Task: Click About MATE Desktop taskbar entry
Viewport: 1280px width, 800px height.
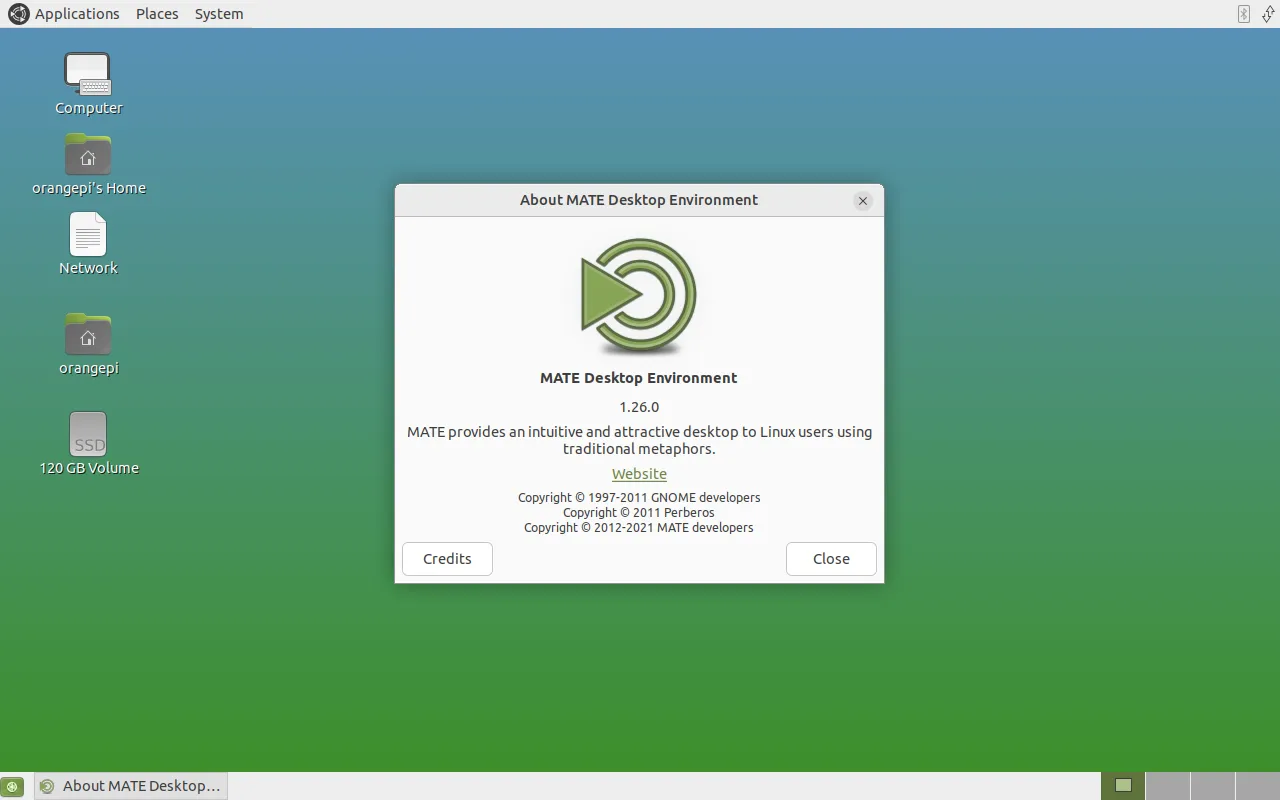Action: (131, 786)
